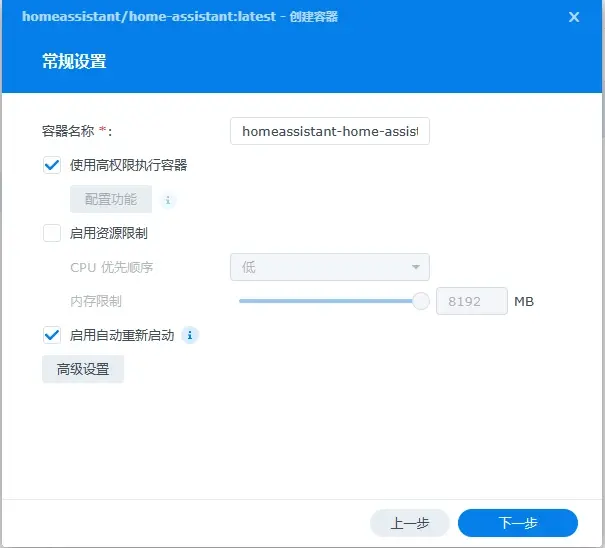Screen dimensions: 605x548
Task: Click the 内存限制 label
Action: (x=96, y=301)
